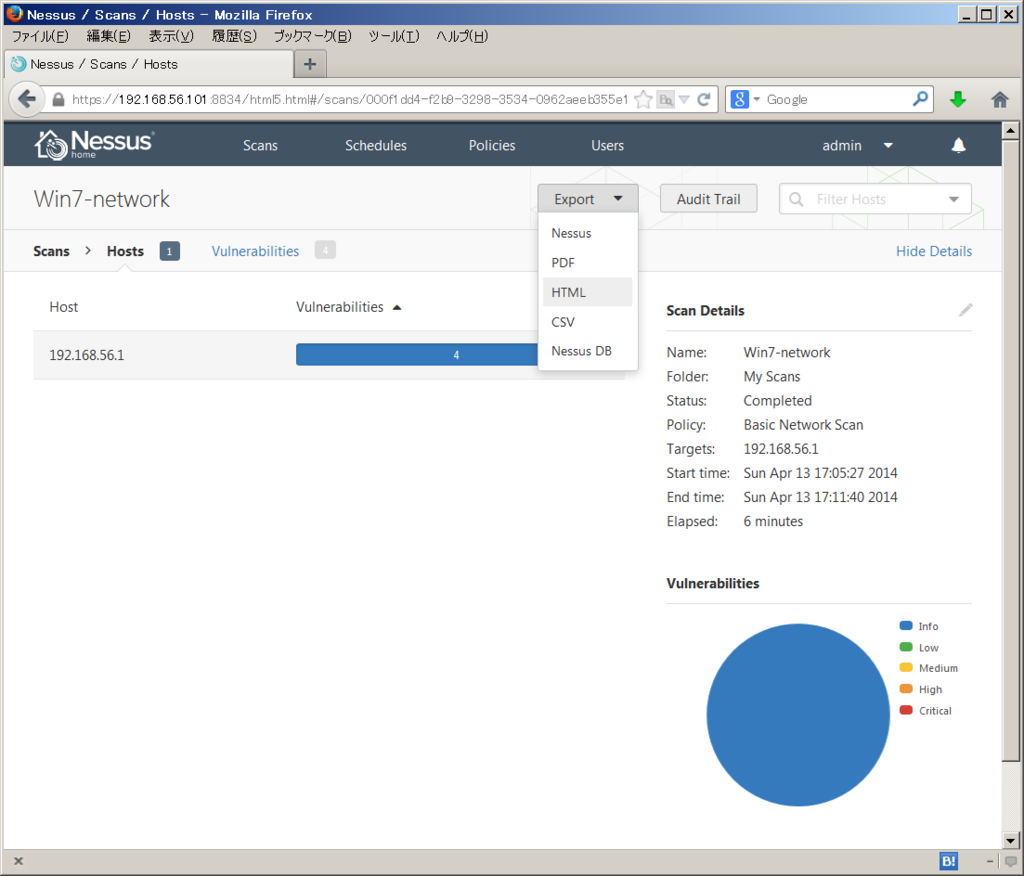The image size is (1024, 876).
Task: Click the bookmarks list icon in URL bar
Action: pyautogui.click(x=665, y=99)
